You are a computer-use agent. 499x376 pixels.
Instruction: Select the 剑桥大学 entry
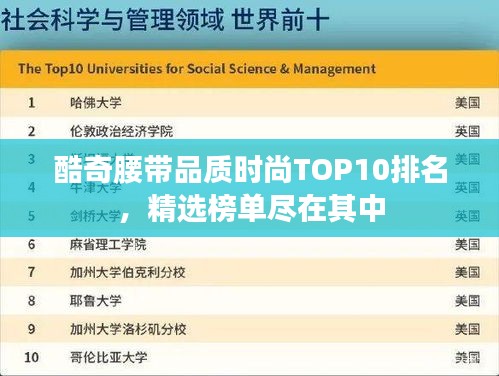click(96, 216)
